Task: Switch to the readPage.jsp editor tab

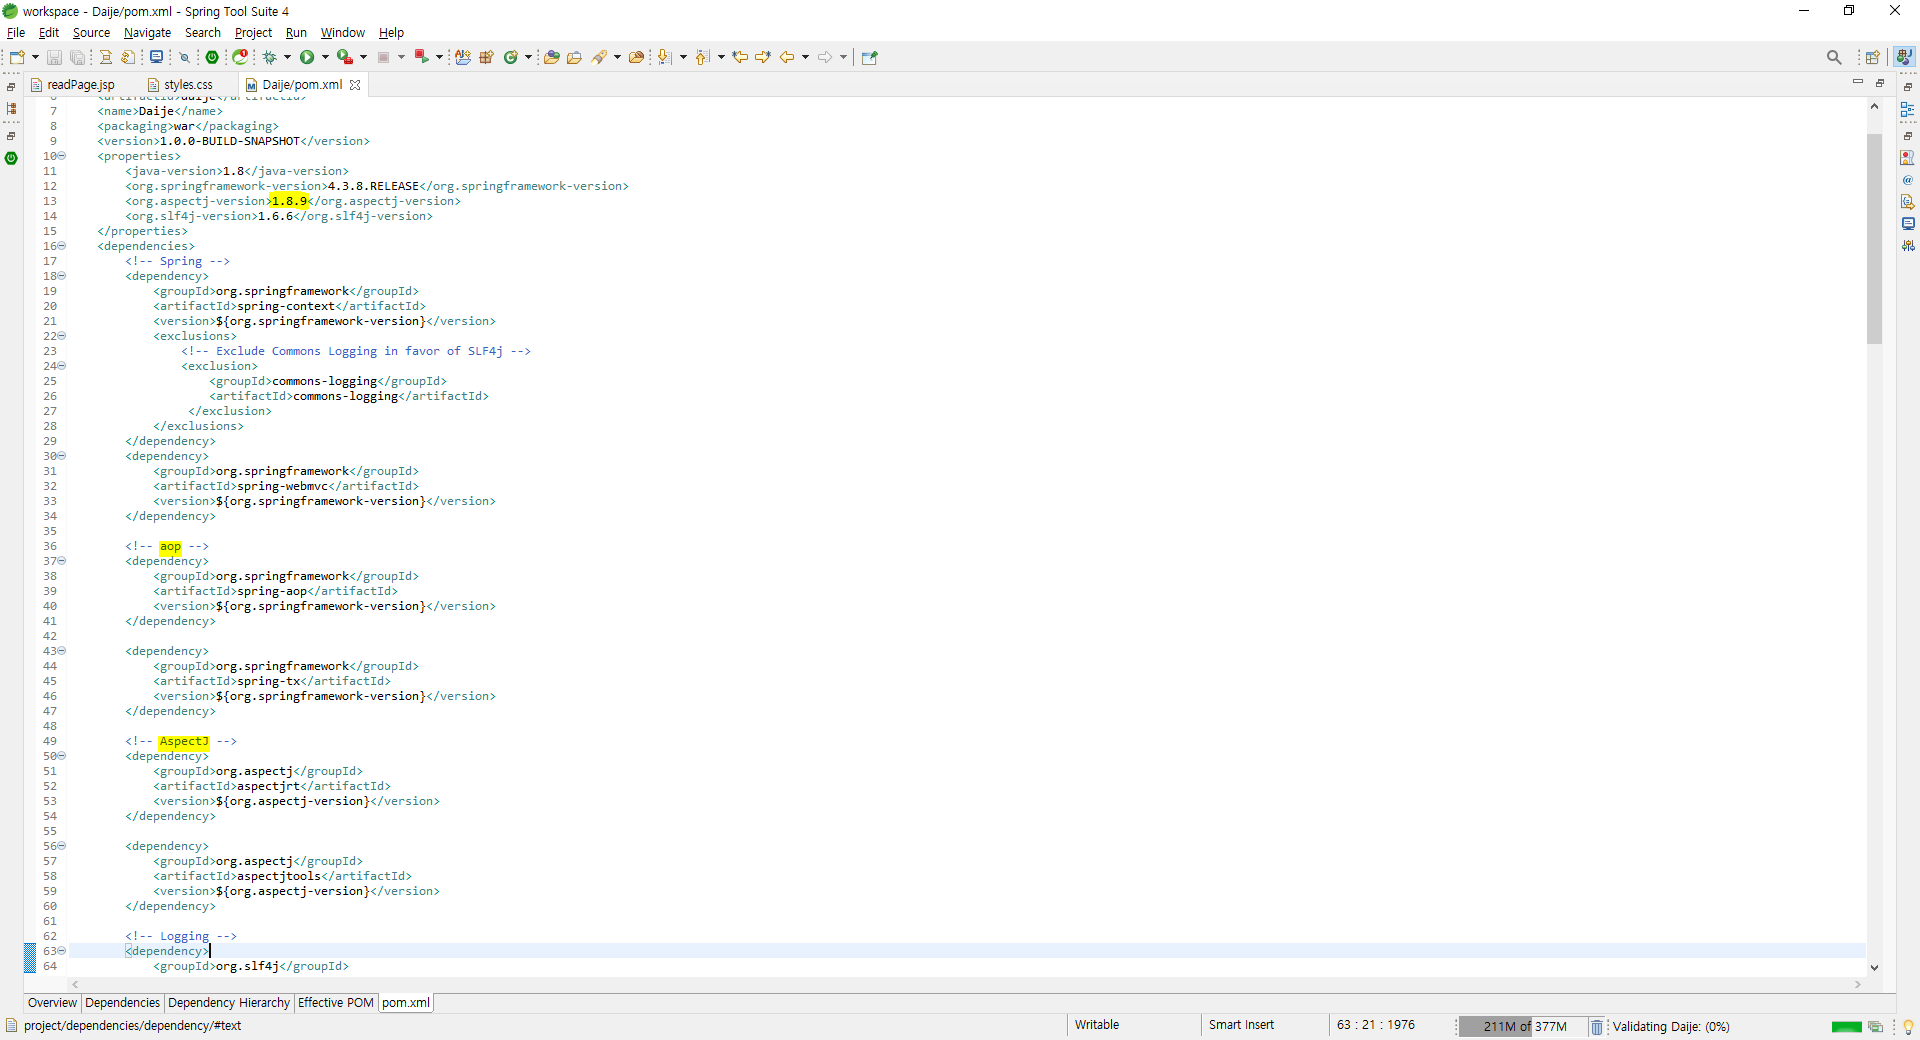Action: click(x=80, y=85)
